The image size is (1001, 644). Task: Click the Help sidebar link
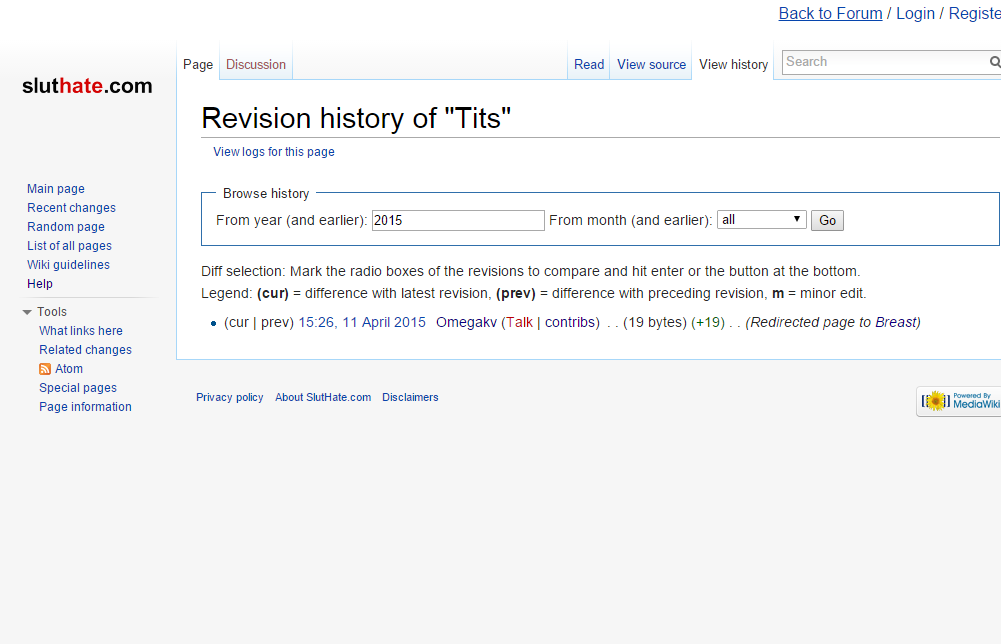(x=40, y=284)
